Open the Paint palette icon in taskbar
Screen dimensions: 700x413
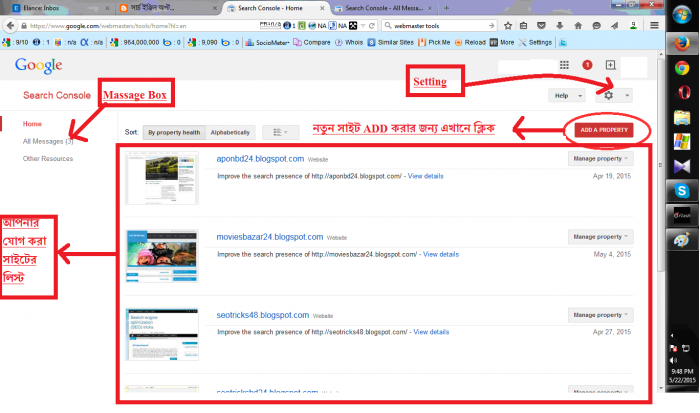[x=682, y=240]
